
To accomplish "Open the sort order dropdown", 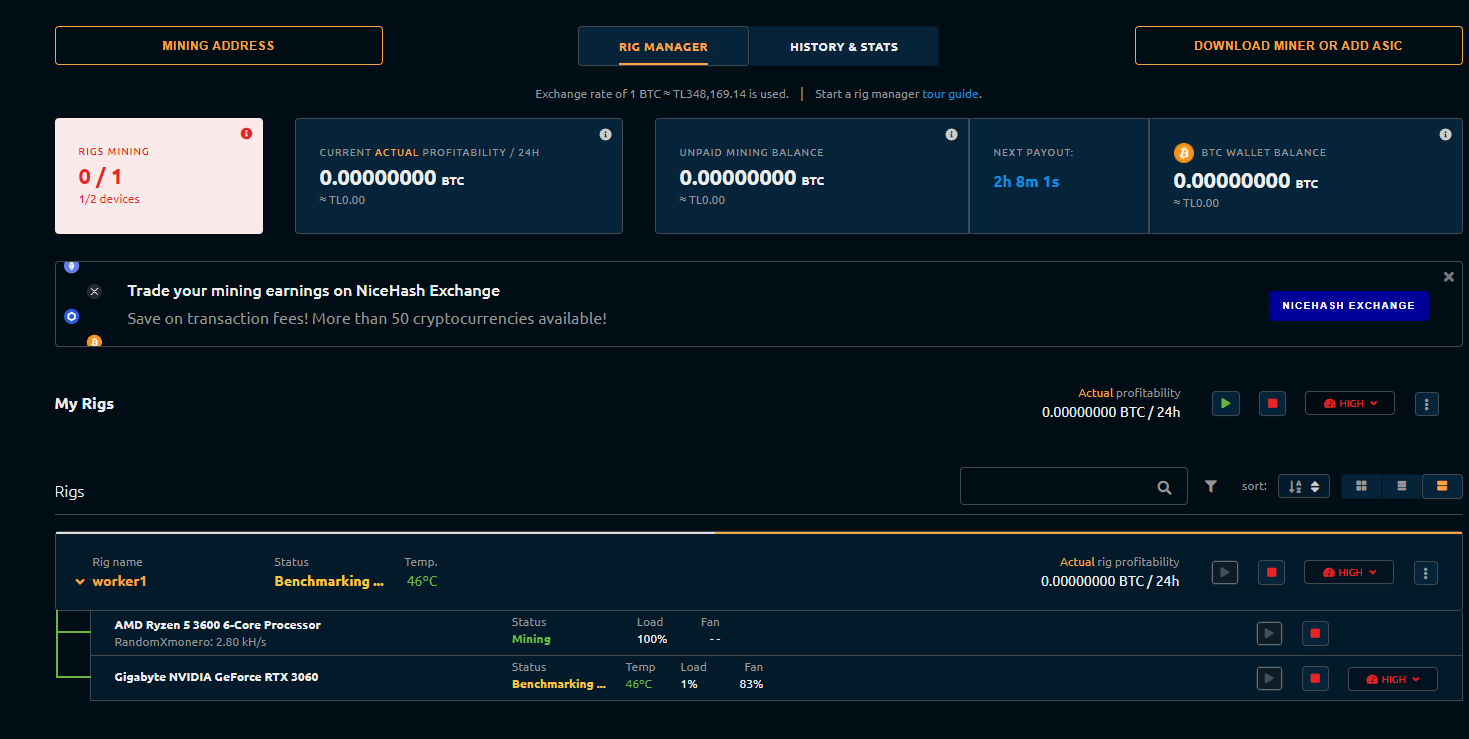I will pos(1304,486).
